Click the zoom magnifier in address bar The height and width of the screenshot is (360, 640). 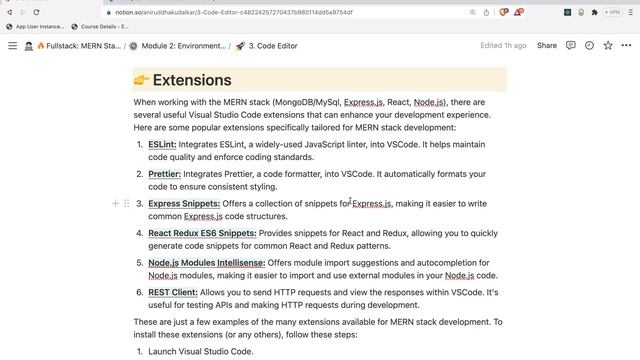[473, 12]
